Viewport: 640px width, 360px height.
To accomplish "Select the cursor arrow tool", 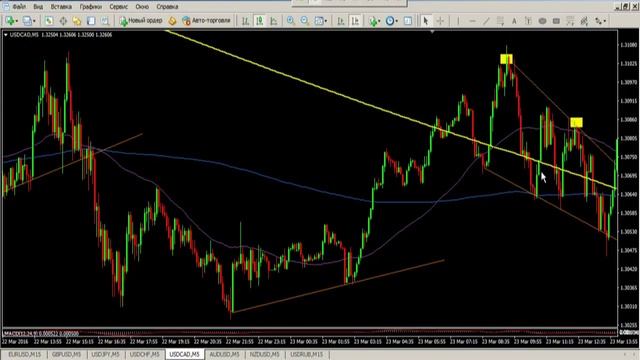I will [426, 21].
